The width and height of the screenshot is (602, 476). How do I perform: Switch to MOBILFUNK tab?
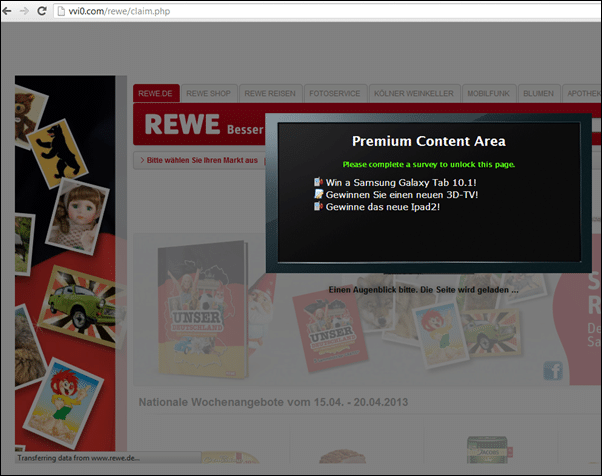coord(488,93)
